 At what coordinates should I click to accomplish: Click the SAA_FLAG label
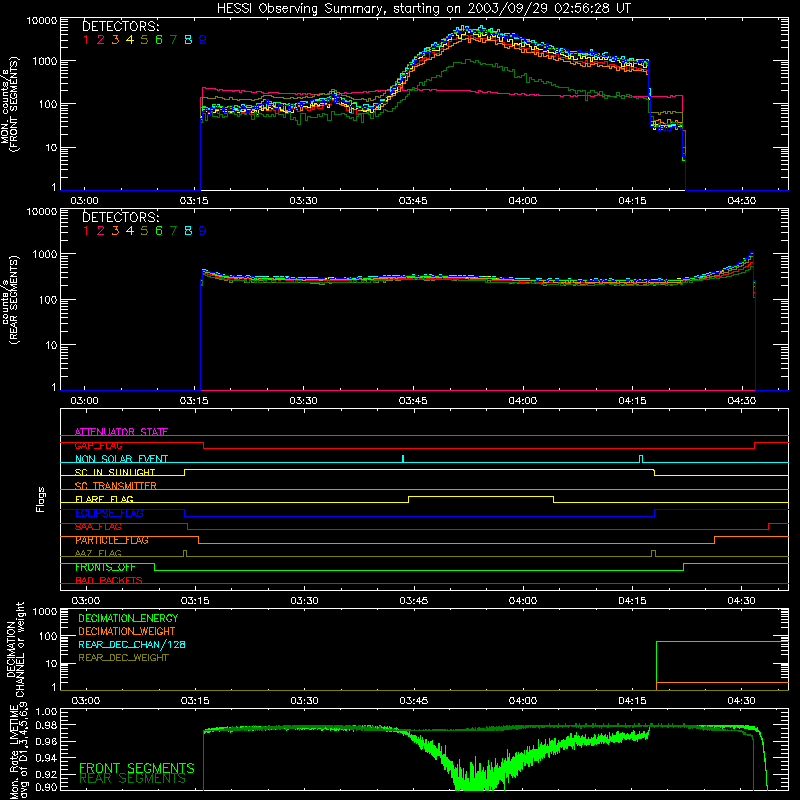98,527
